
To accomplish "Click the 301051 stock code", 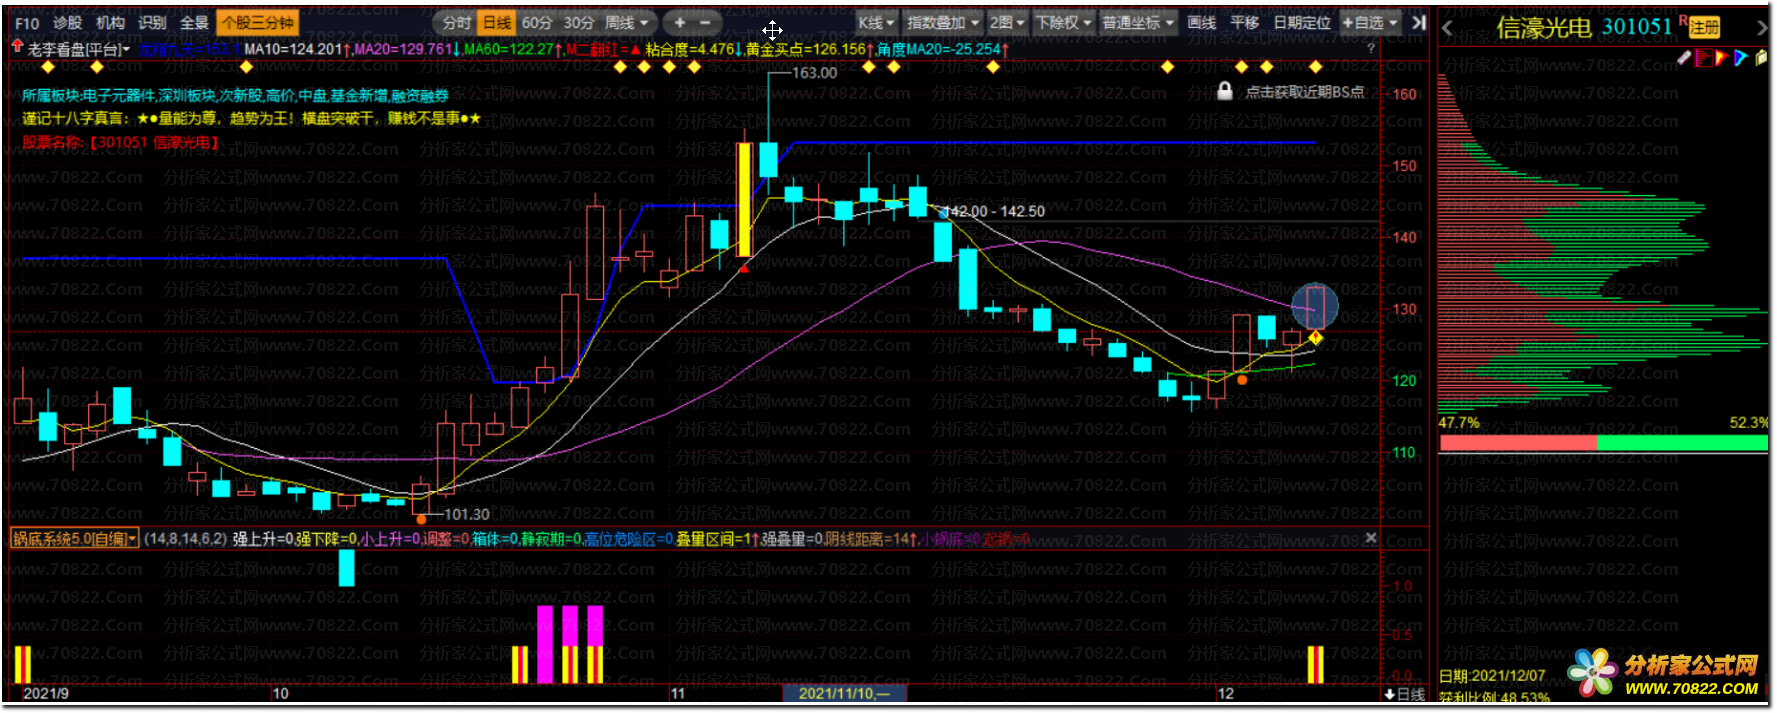I will pyautogui.click(x=1637, y=27).
